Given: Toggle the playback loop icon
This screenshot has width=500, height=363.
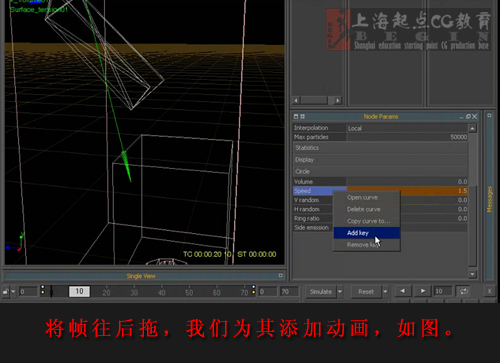Looking at the screenshot, I should [464, 291].
